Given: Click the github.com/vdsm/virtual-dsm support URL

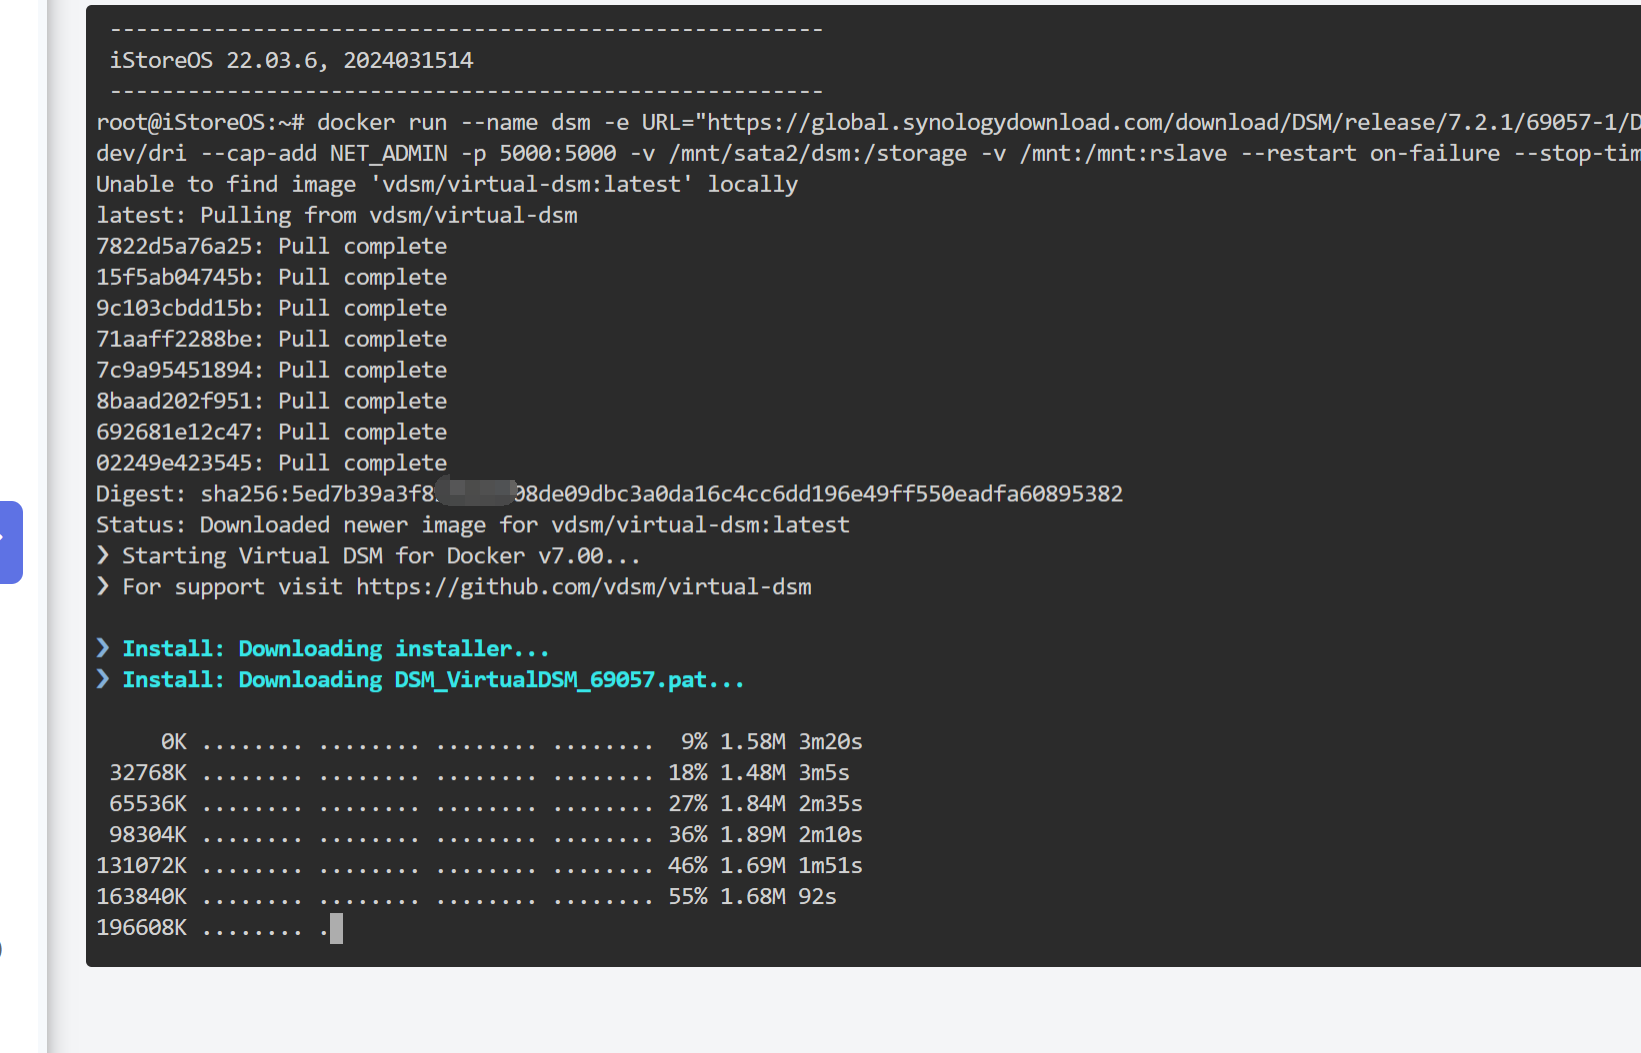Looking at the screenshot, I should [584, 587].
